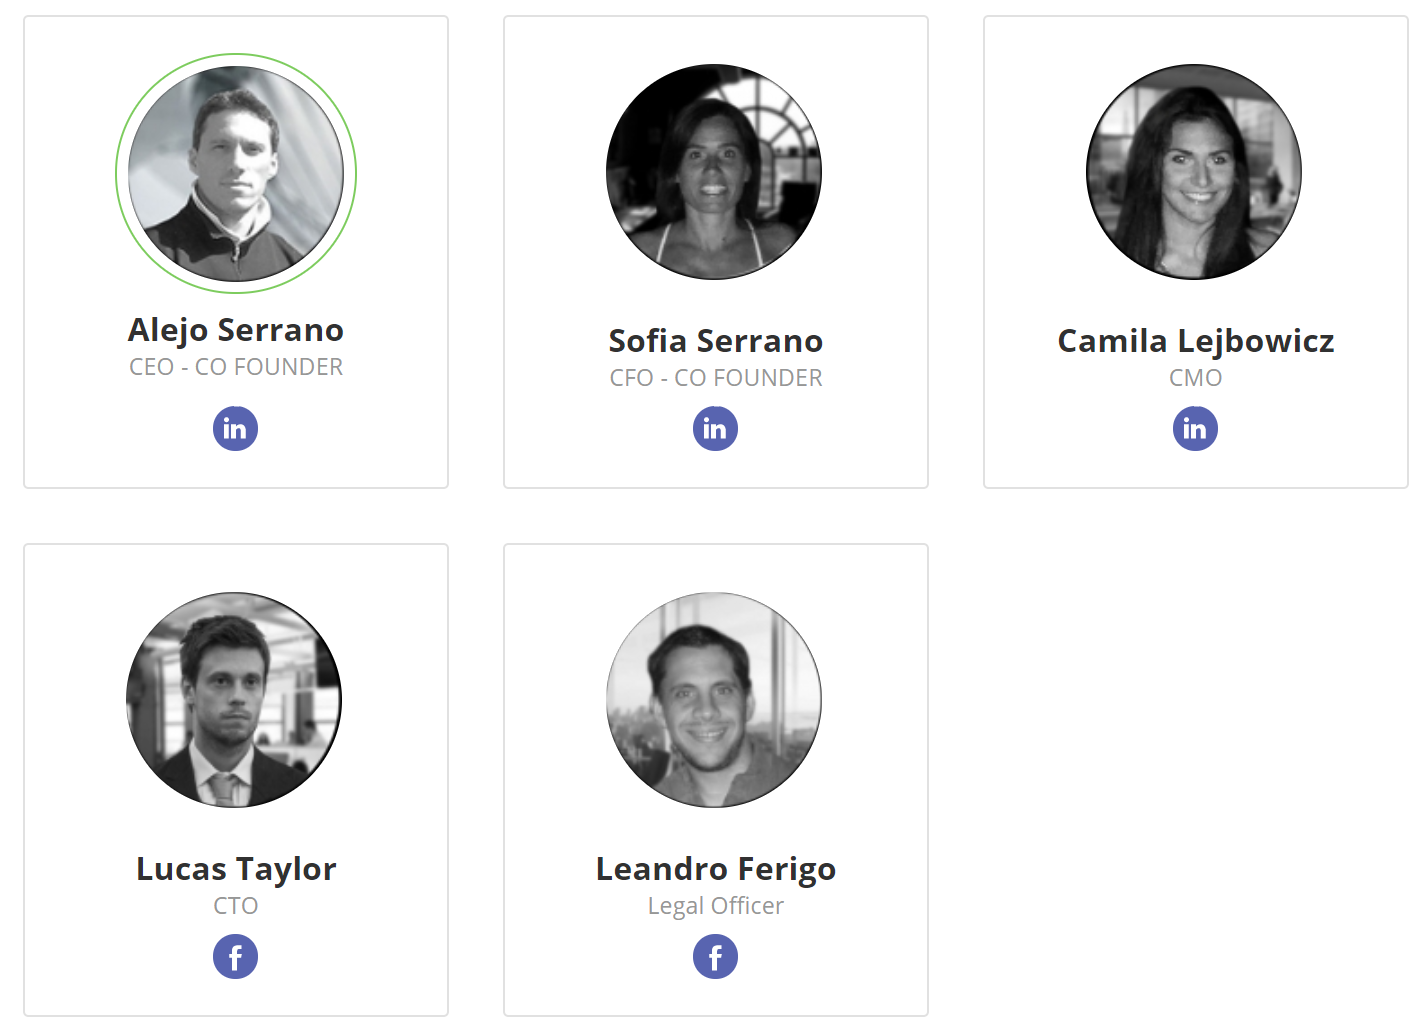Screen dimensions: 1420x1033
Task: Click Alejo Serrano's profile photo
Action: click(x=236, y=173)
